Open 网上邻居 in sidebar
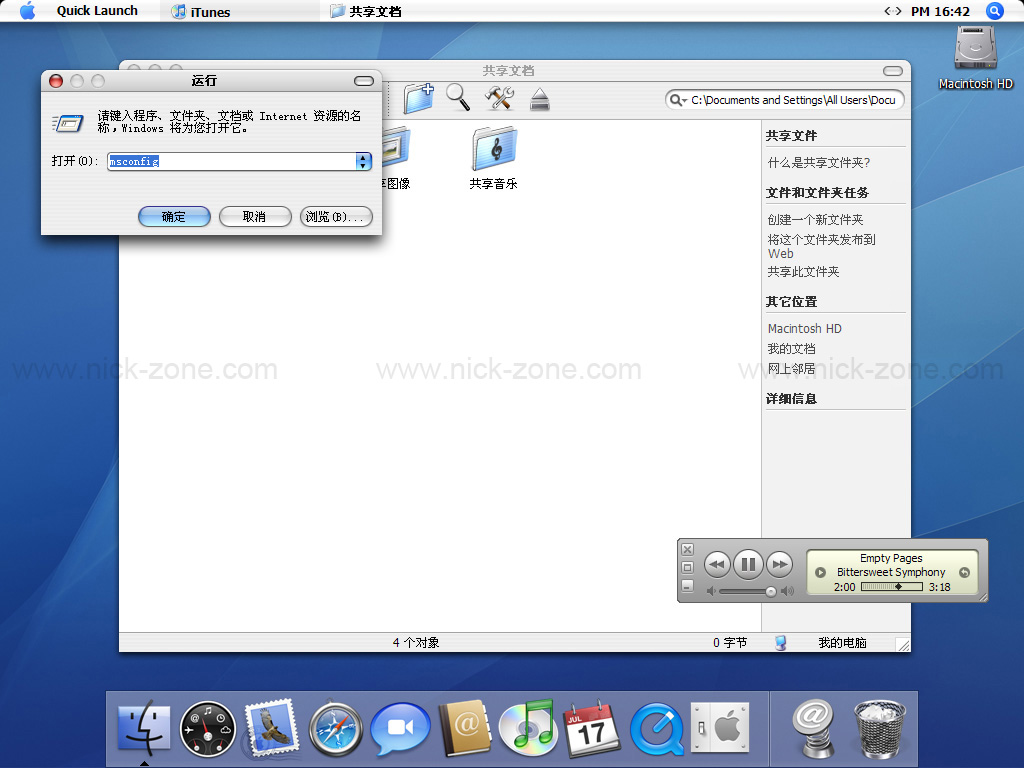The image size is (1024, 768). pos(792,369)
